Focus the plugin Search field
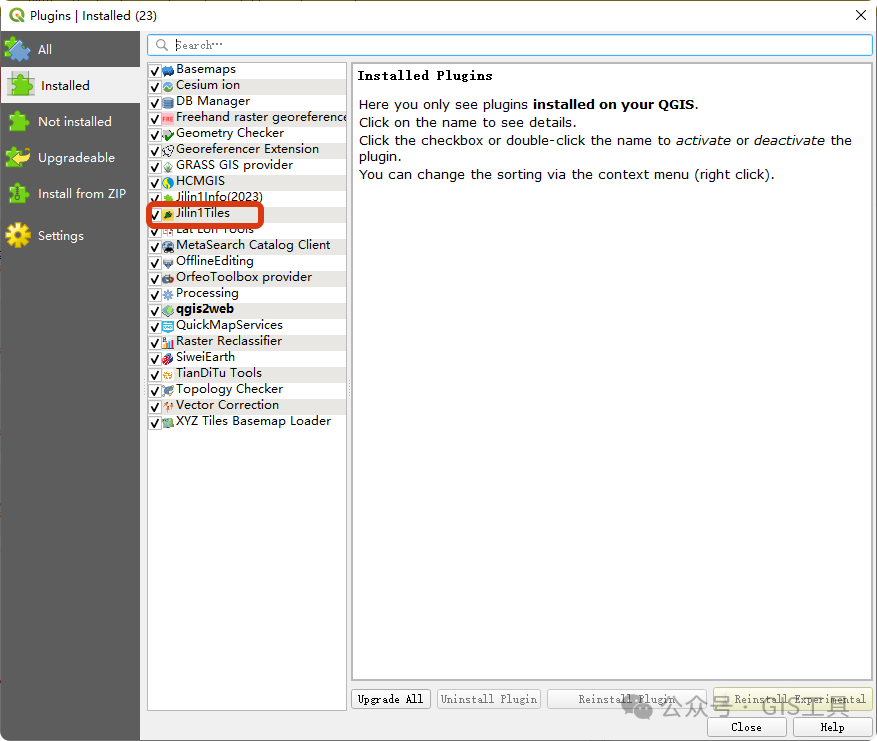The image size is (877, 741). pyautogui.click(x=510, y=45)
